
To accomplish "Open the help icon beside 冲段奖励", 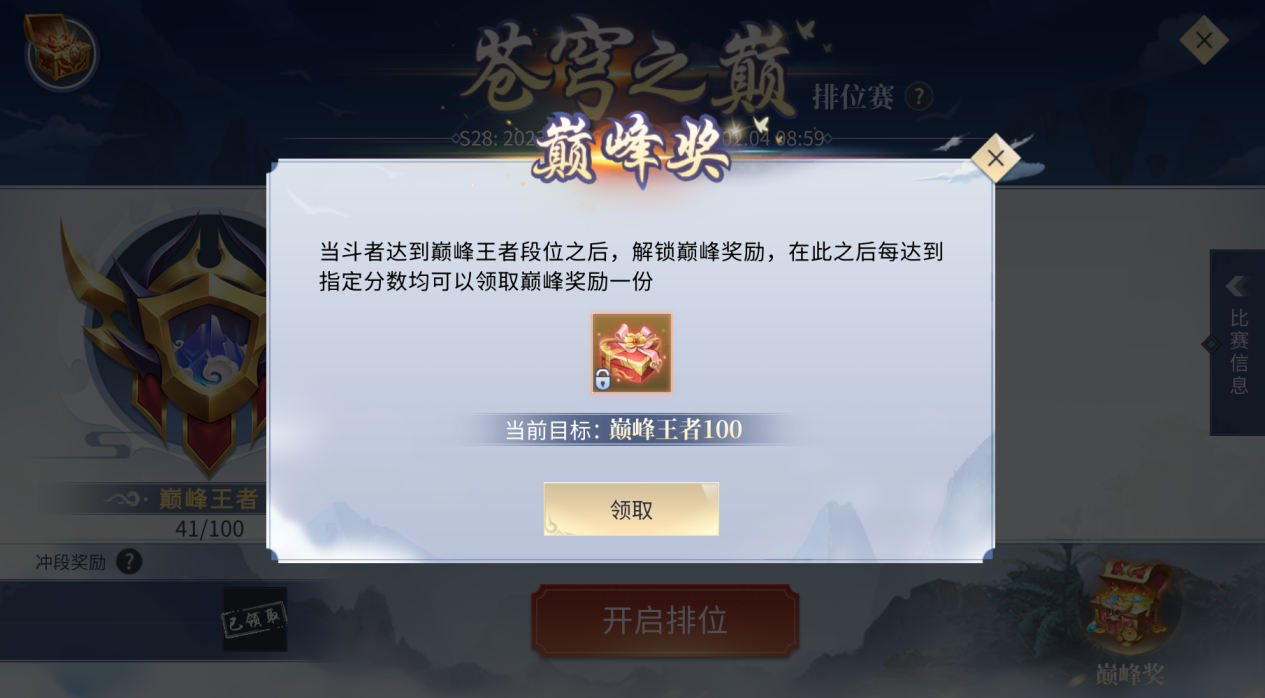I will [x=129, y=562].
